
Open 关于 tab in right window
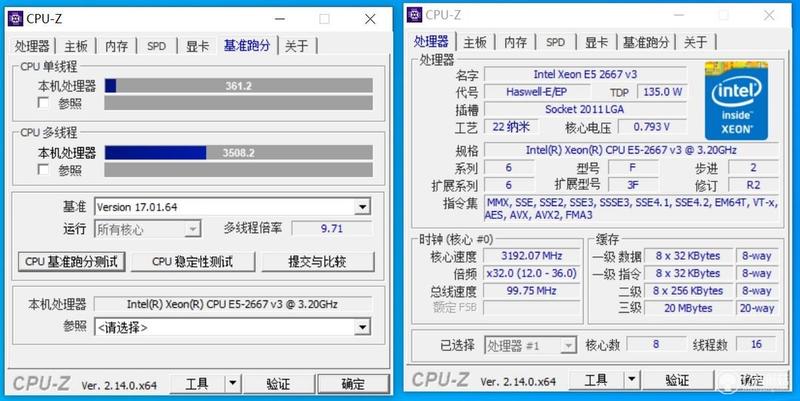point(695,42)
